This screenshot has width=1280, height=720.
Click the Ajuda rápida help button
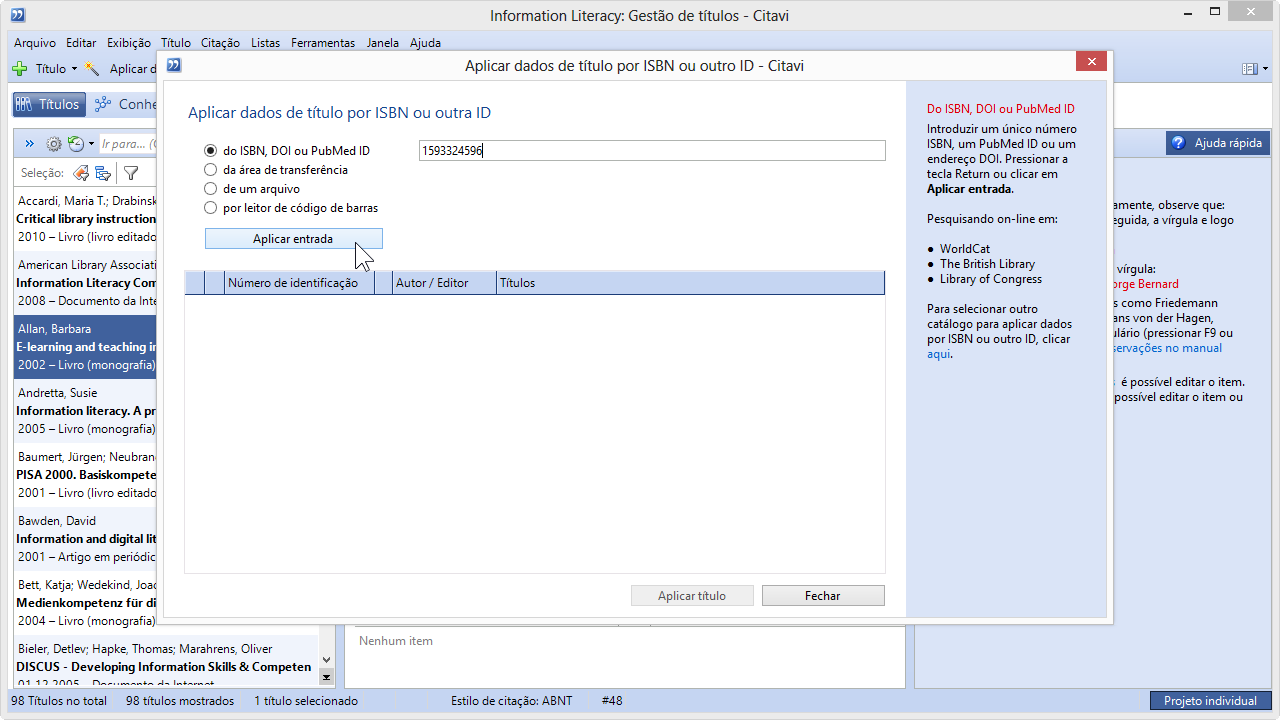click(1217, 143)
